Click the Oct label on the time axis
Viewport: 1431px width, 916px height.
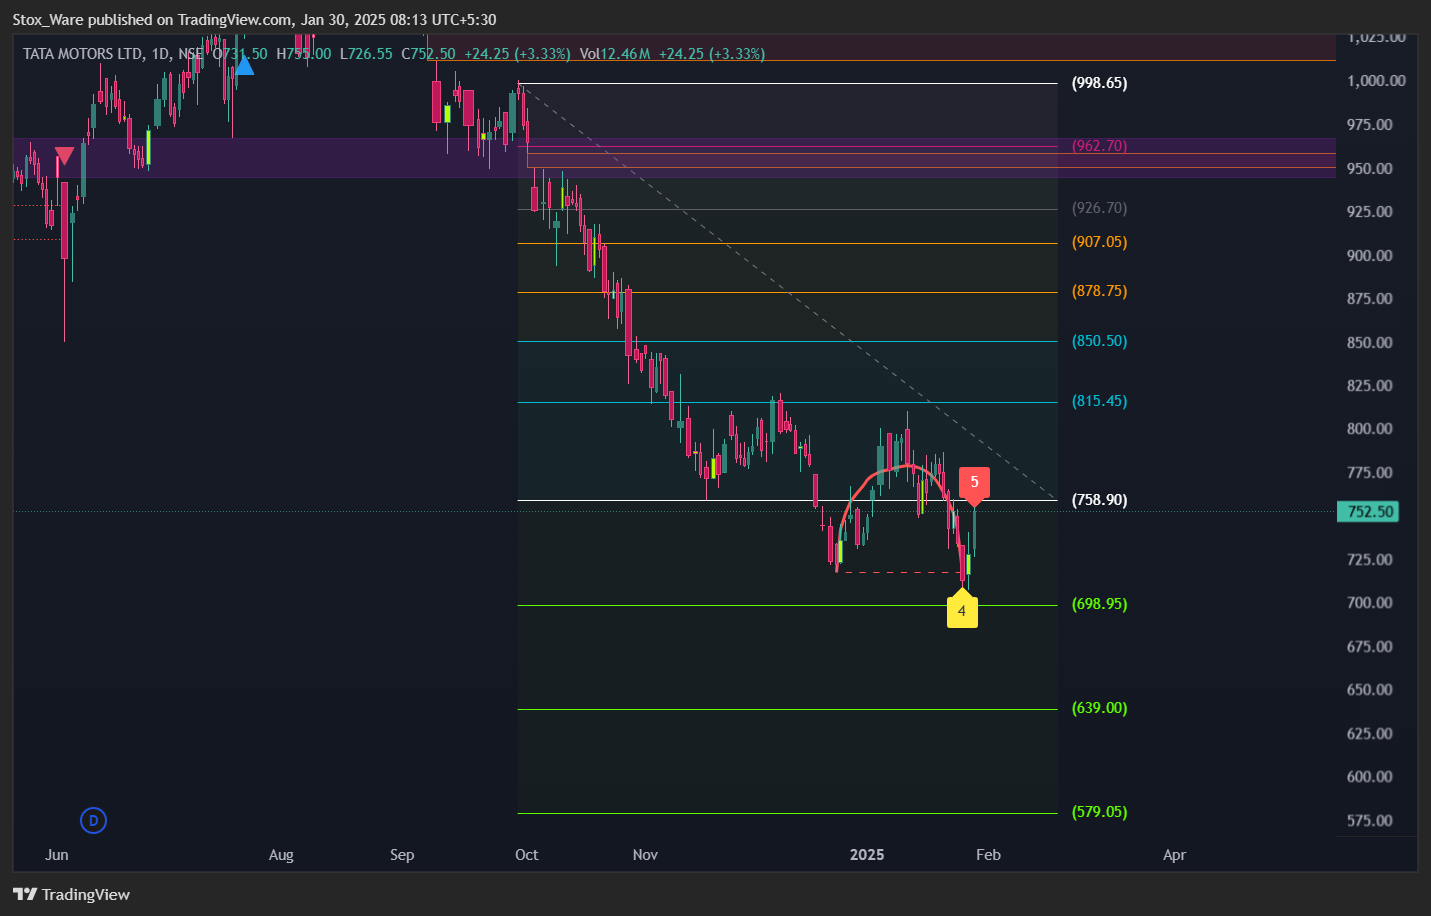526,855
